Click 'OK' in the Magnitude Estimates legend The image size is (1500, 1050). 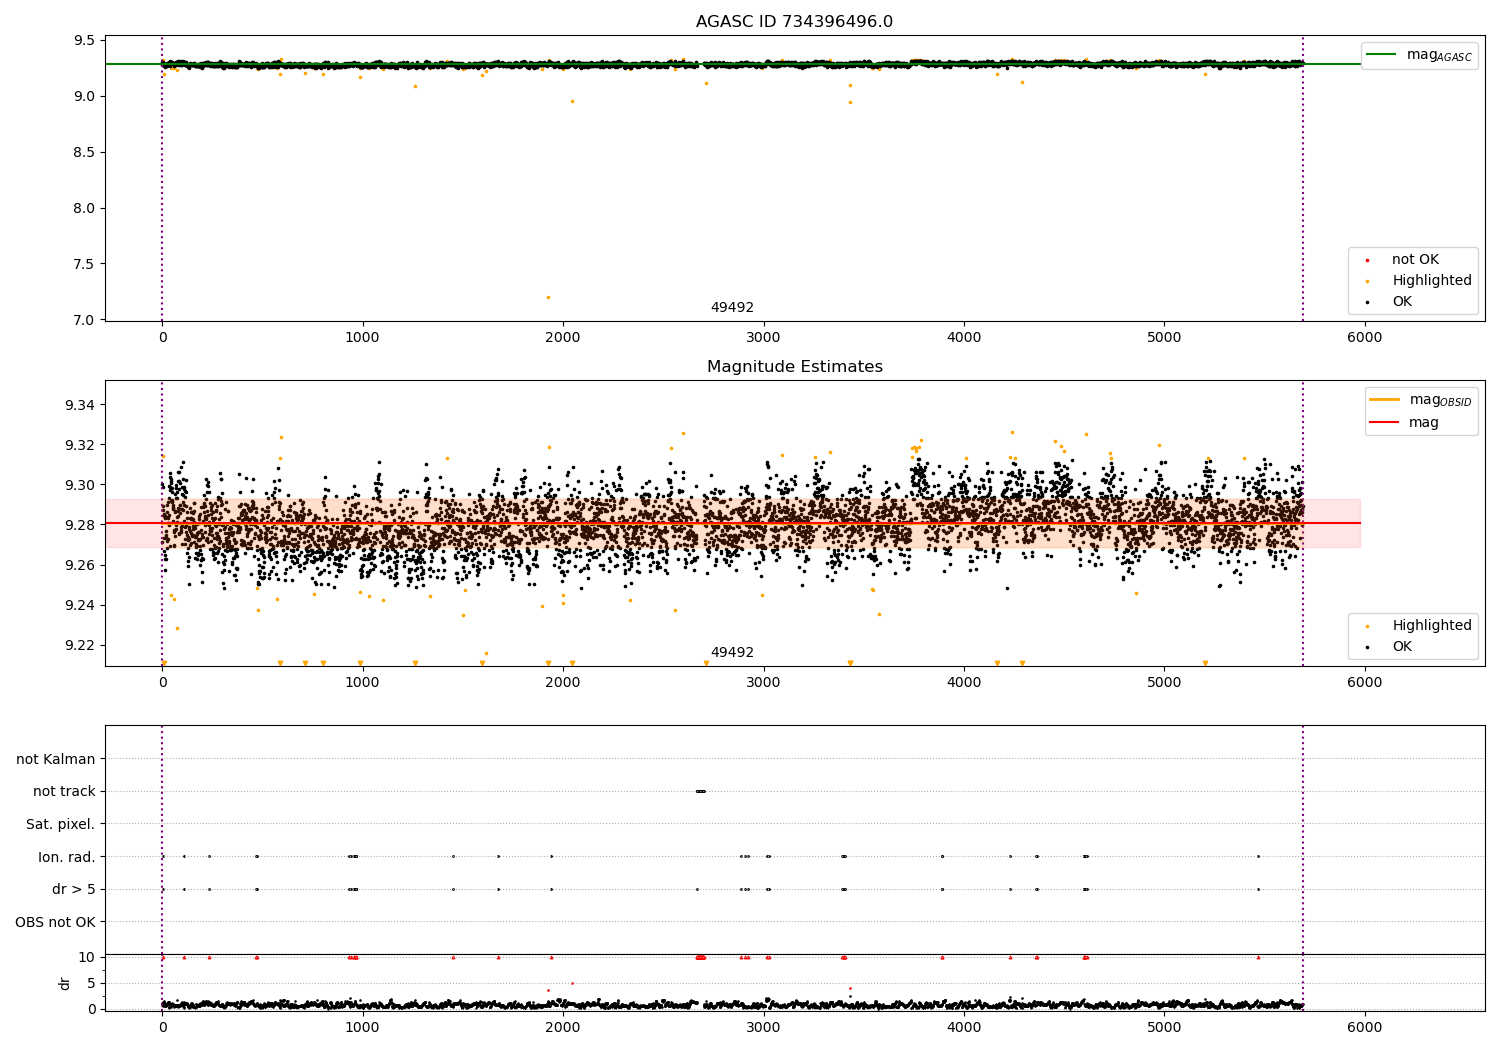click(x=1402, y=647)
